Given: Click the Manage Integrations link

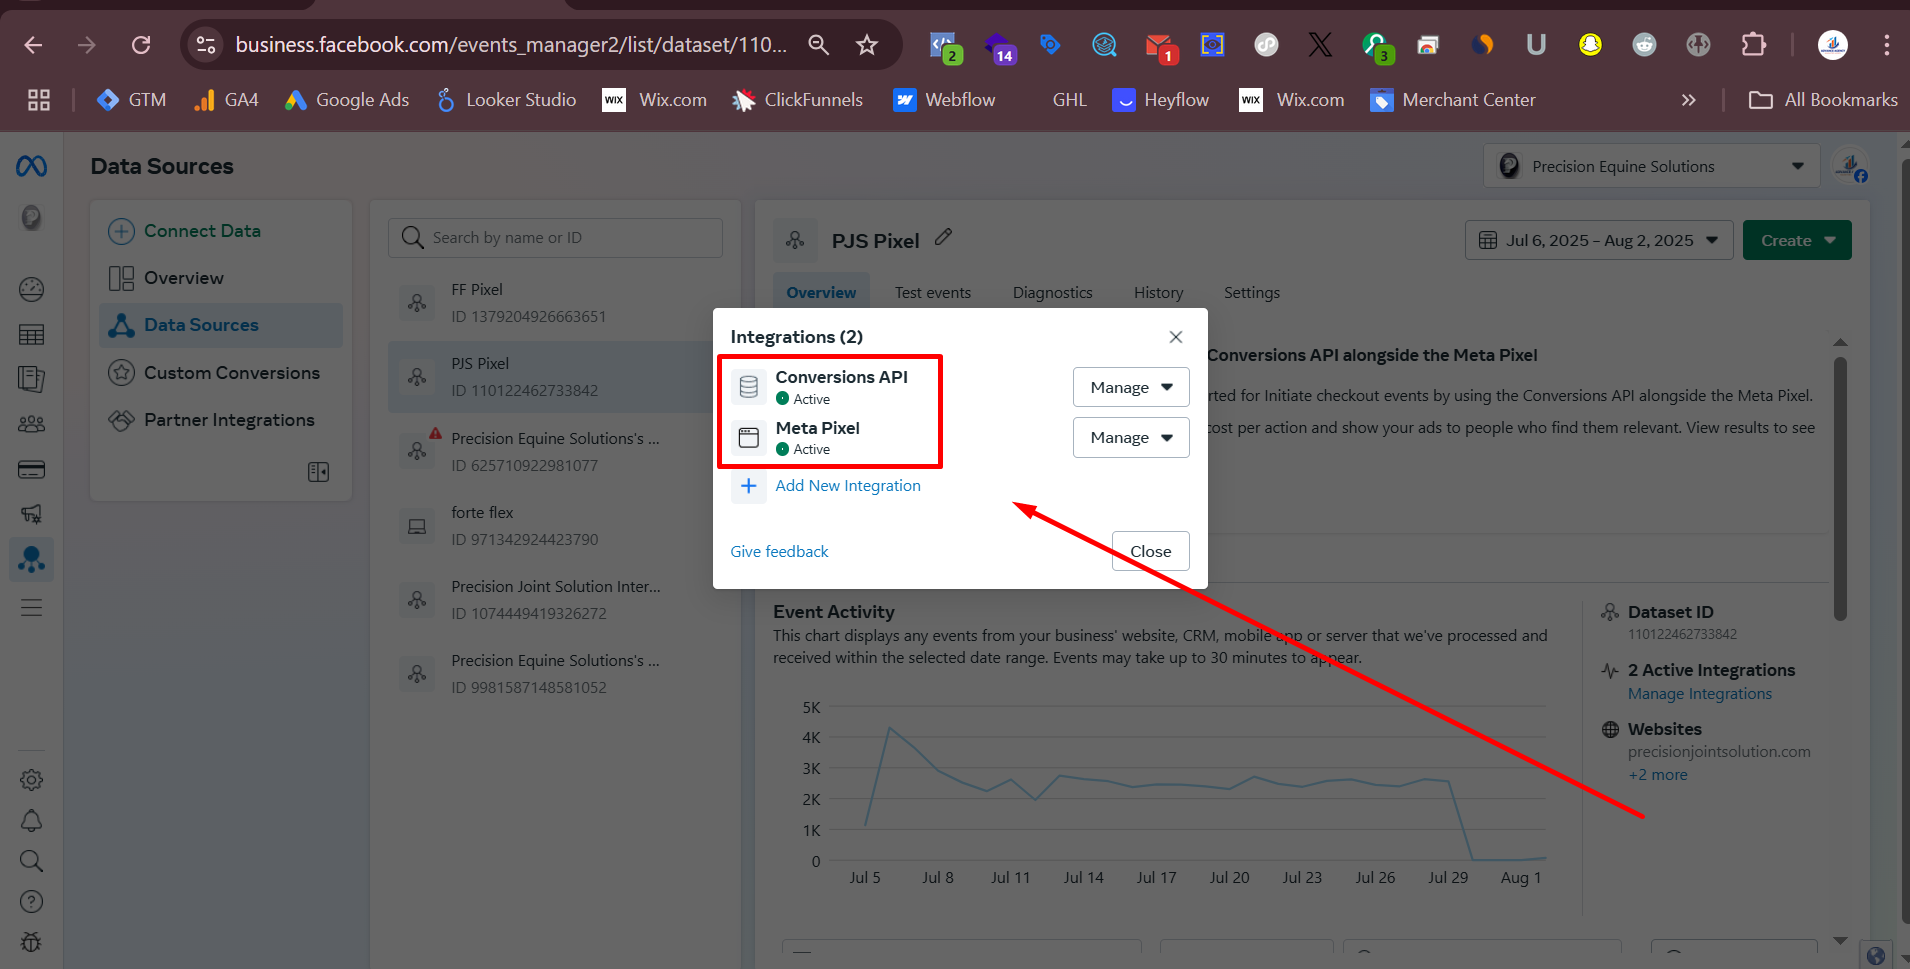Looking at the screenshot, I should point(1699,694).
